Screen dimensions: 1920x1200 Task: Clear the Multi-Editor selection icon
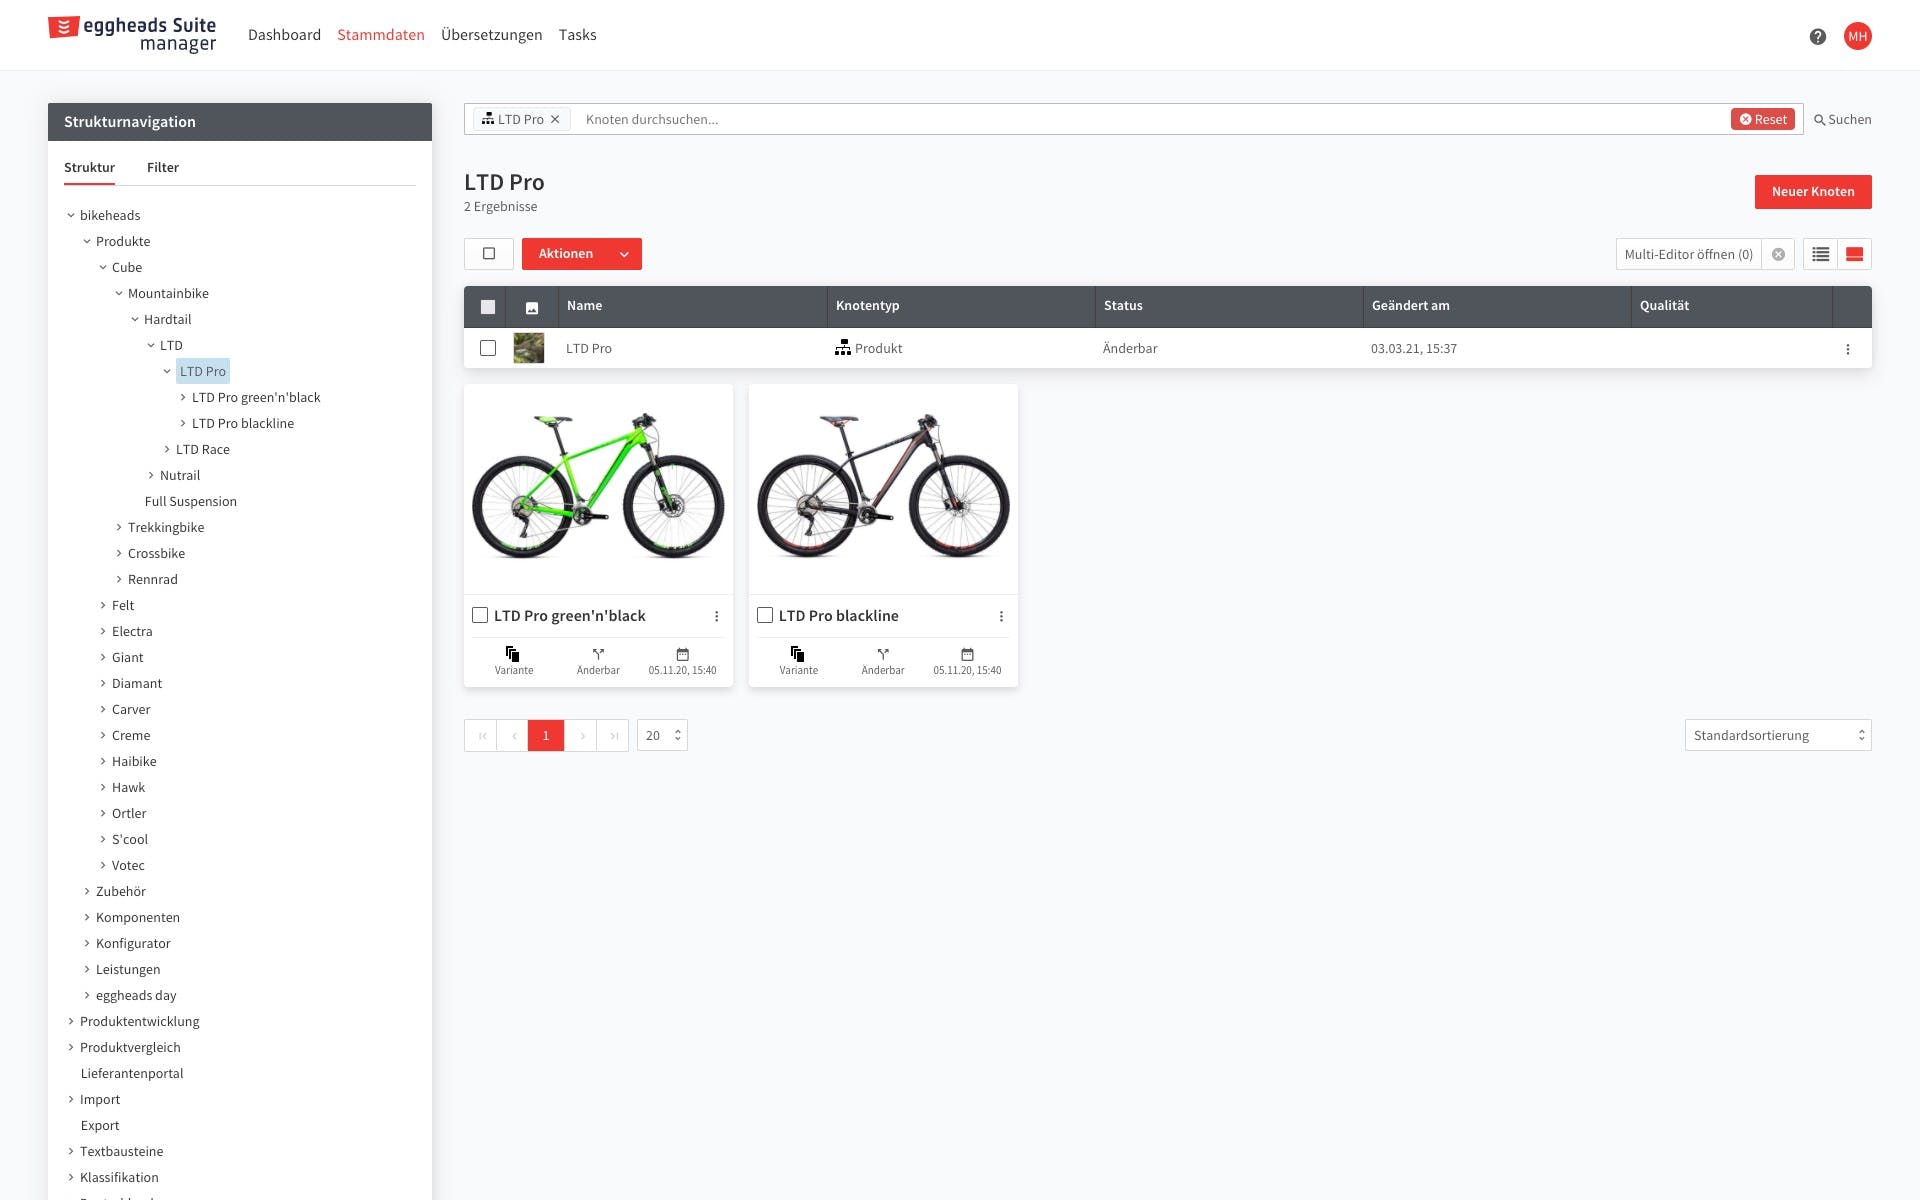(1778, 254)
